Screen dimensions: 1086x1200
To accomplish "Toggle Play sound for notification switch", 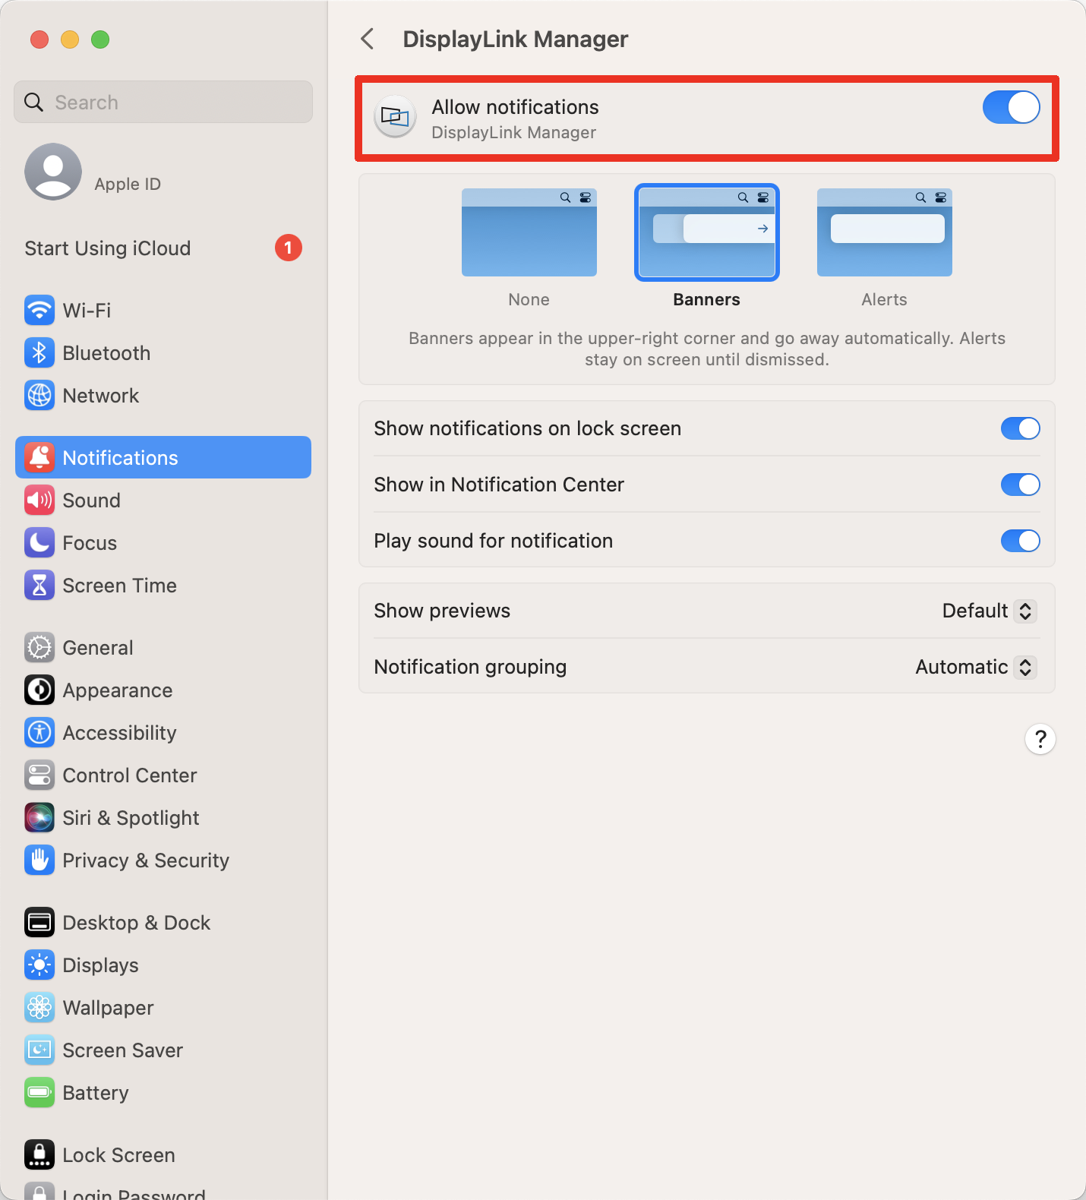I will click(x=1020, y=541).
